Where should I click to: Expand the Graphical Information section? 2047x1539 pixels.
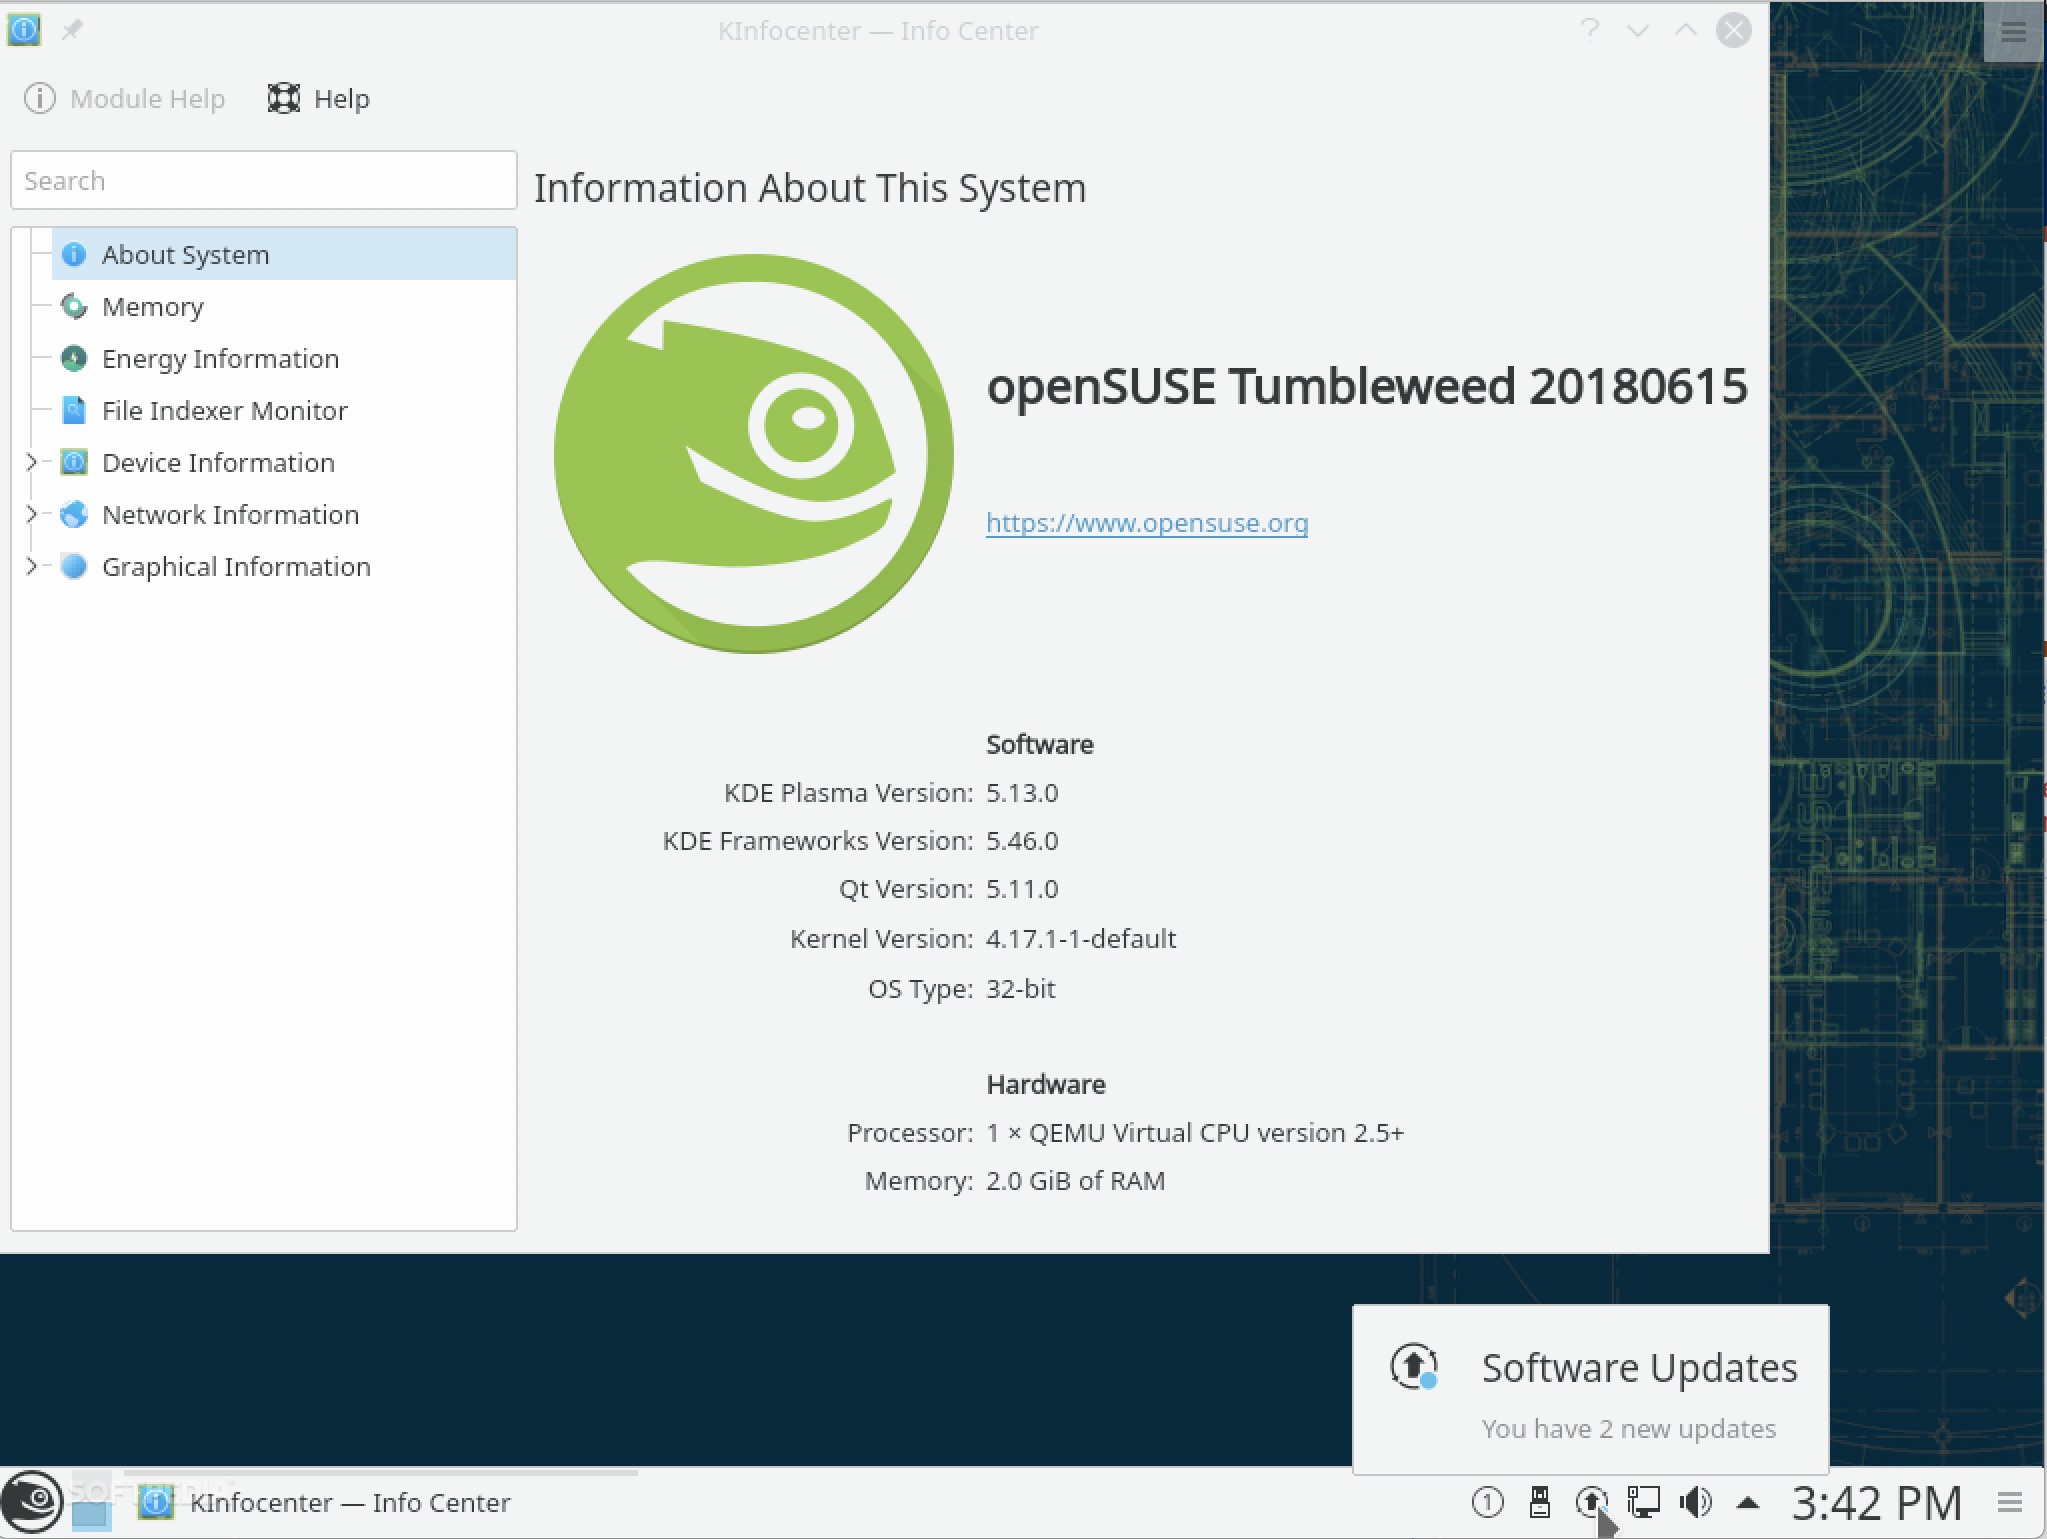pos(33,566)
